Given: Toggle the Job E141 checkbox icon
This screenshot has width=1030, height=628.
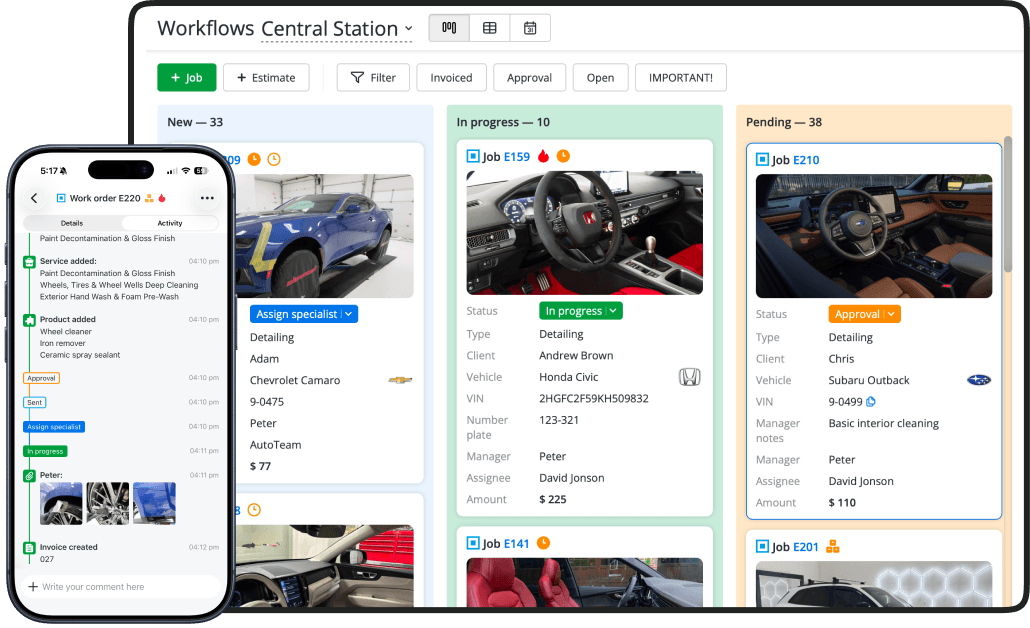Looking at the screenshot, I should 472,543.
